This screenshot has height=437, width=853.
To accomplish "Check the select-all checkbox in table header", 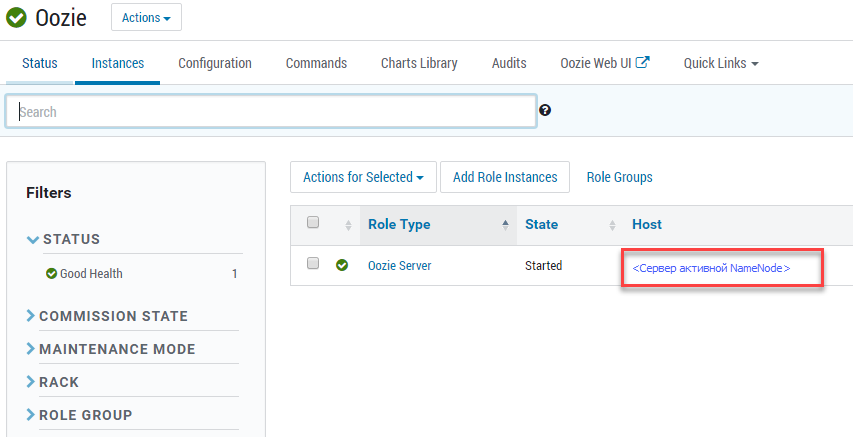I will tap(313, 223).
